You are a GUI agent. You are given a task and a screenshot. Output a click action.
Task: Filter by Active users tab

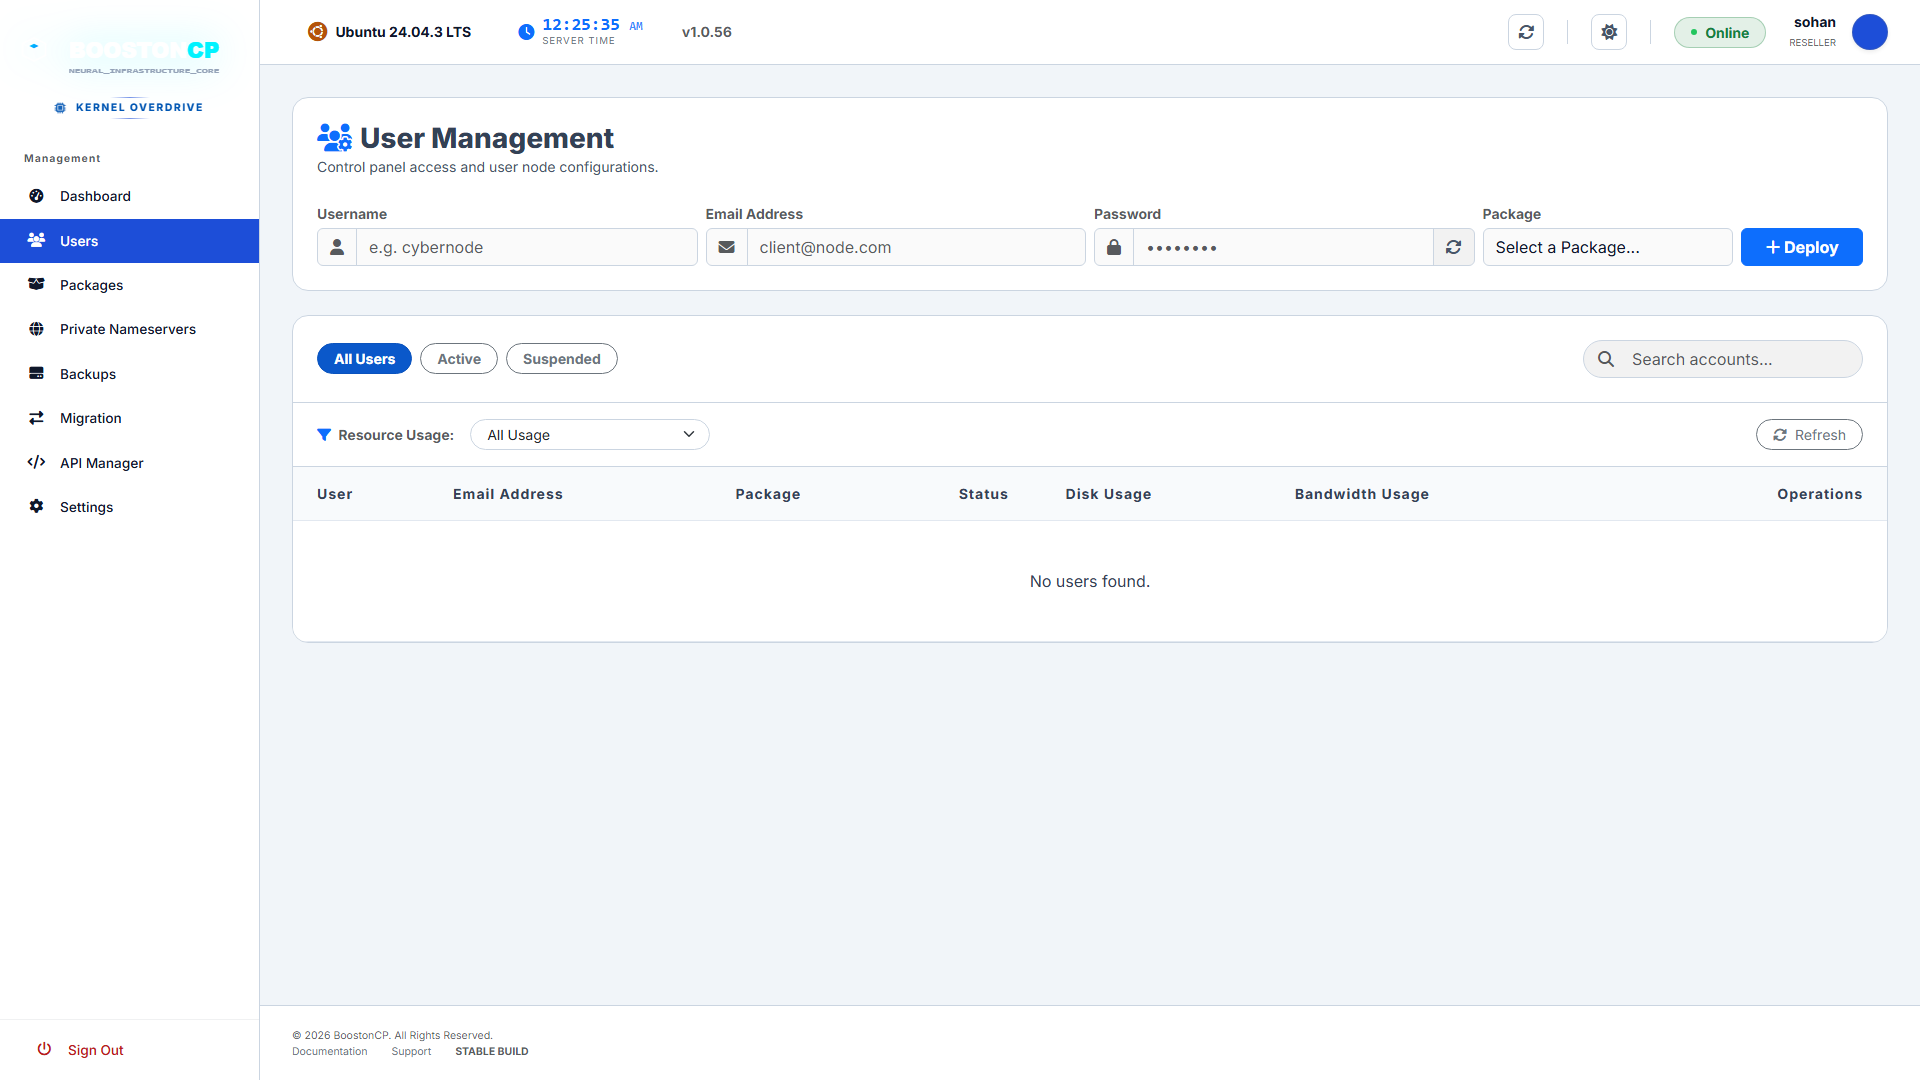click(459, 359)
